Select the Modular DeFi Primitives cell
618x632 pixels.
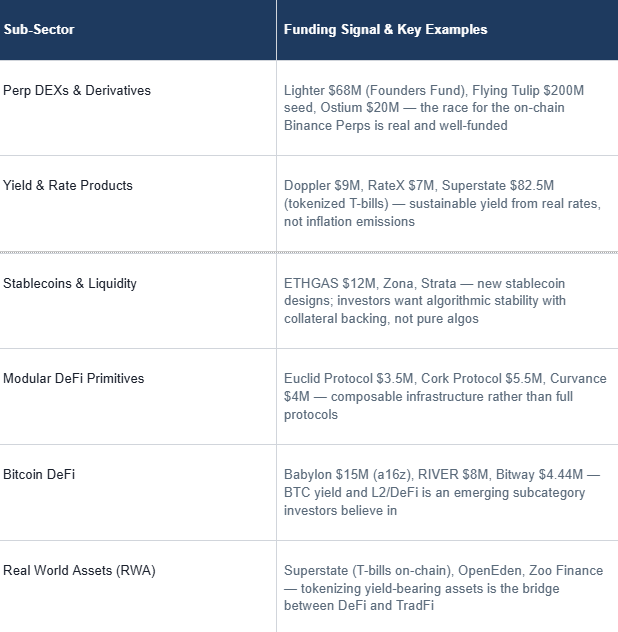coord(74,378)
